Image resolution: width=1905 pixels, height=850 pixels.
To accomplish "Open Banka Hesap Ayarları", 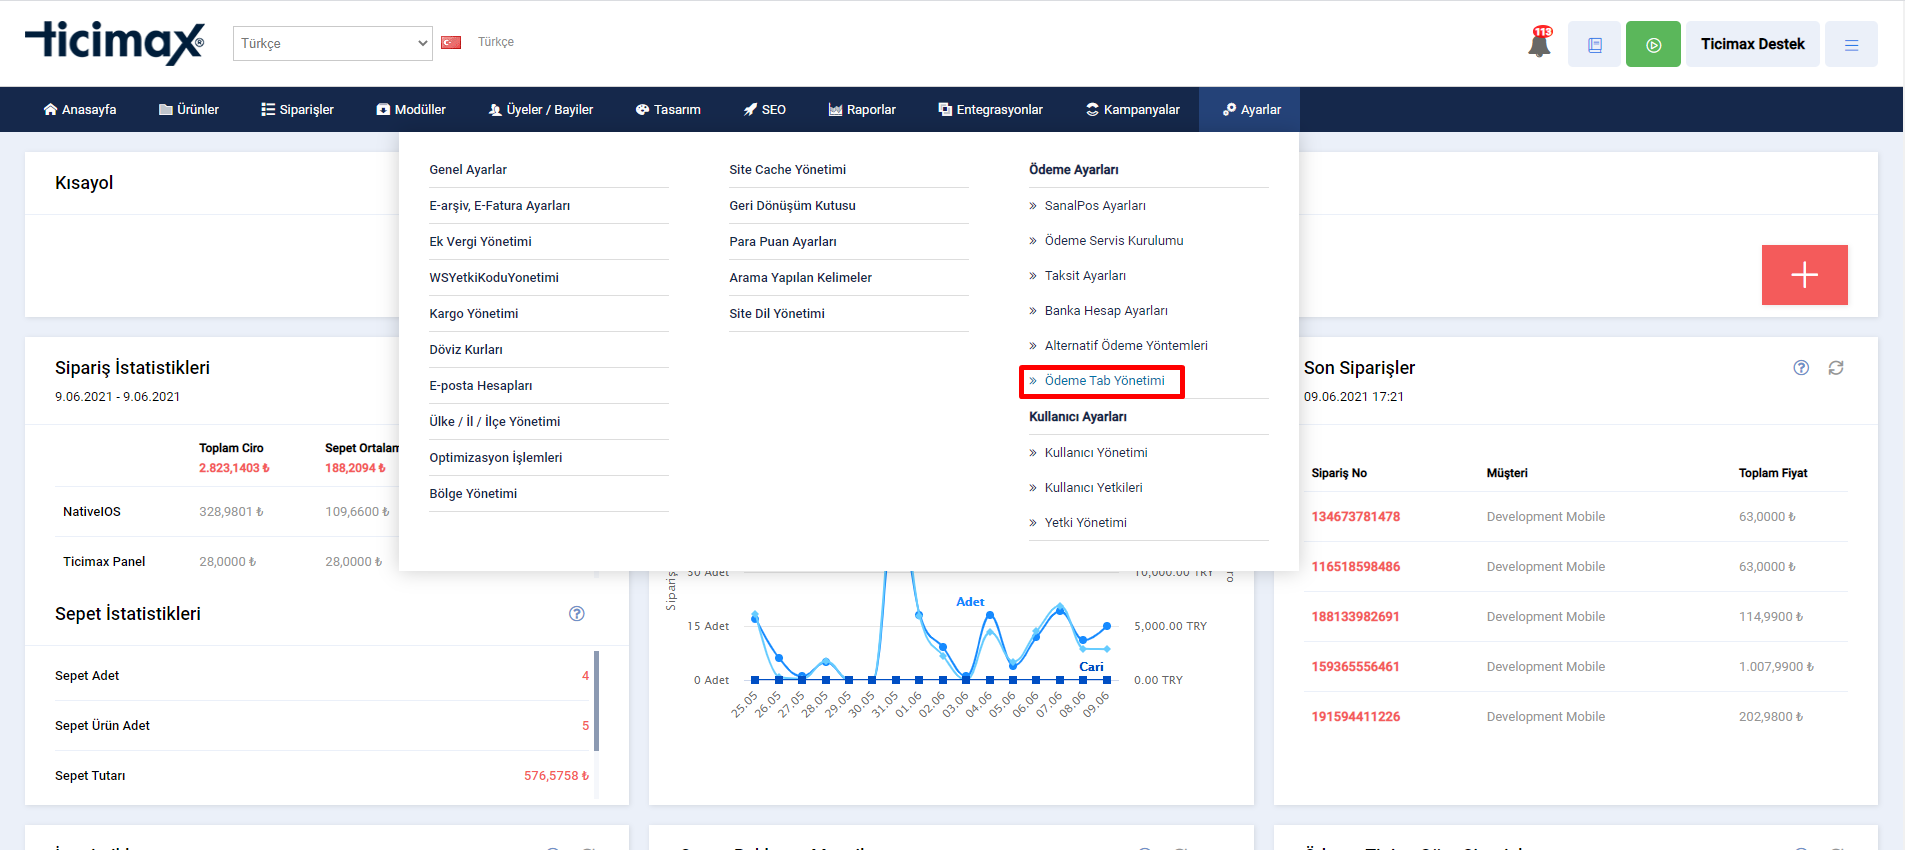I will coord(1106,311).
